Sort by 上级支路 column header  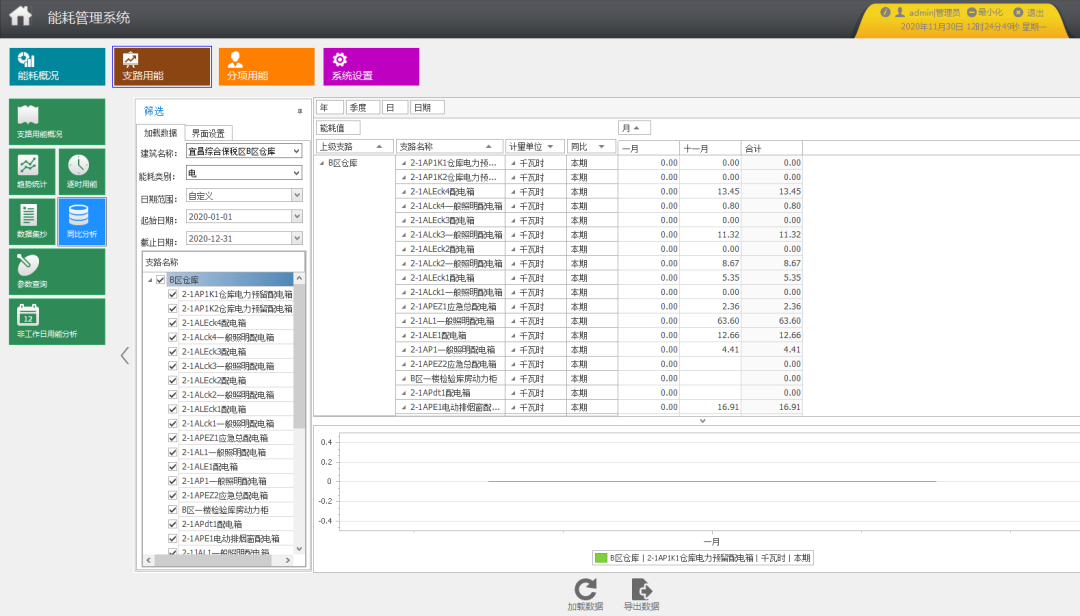tap(355, 147)
